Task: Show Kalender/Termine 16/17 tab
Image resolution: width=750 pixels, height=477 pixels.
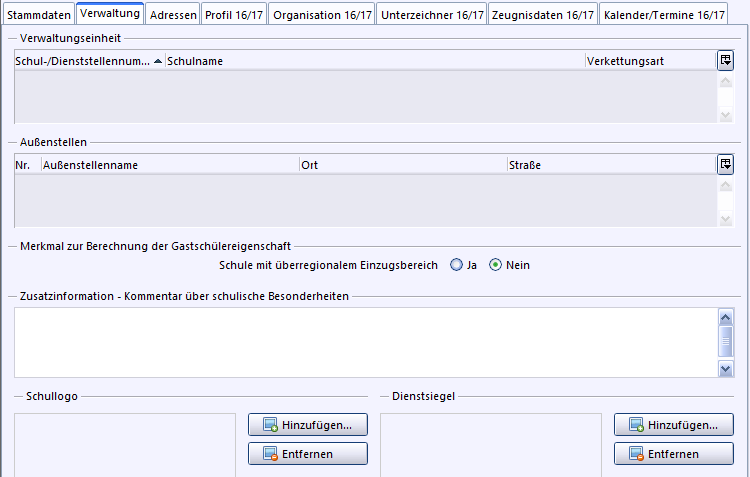Action: tap(664, 15)
